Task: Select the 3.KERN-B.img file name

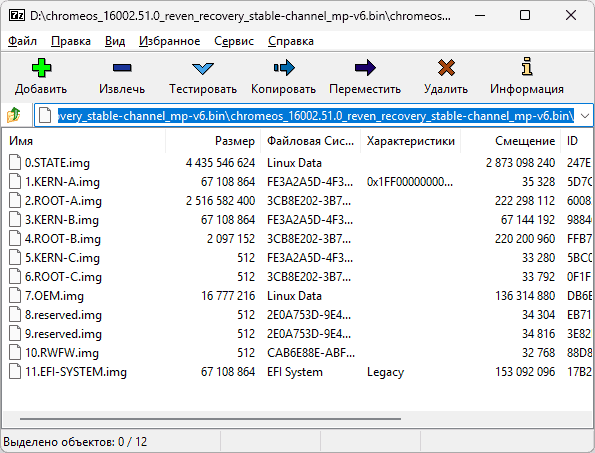Action: 62,220
